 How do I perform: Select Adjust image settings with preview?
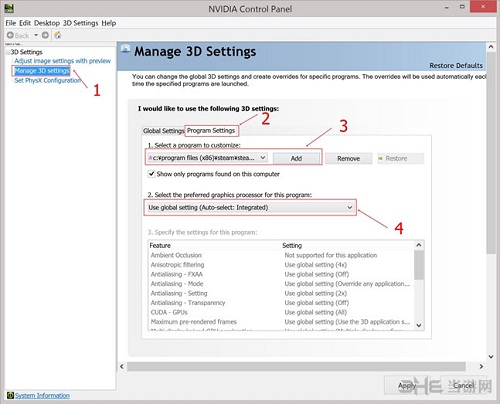(x=62, y=61)
